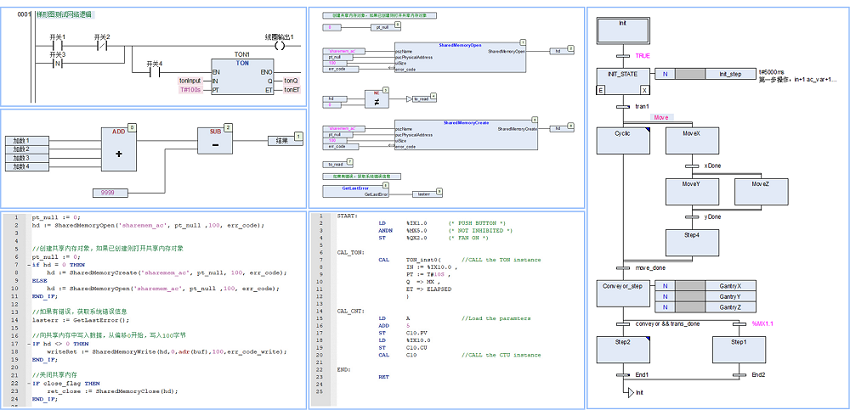Collapse the 'if hd = 0 THEN' block
This screenshot has height=410, width=850.
point(28,265)
